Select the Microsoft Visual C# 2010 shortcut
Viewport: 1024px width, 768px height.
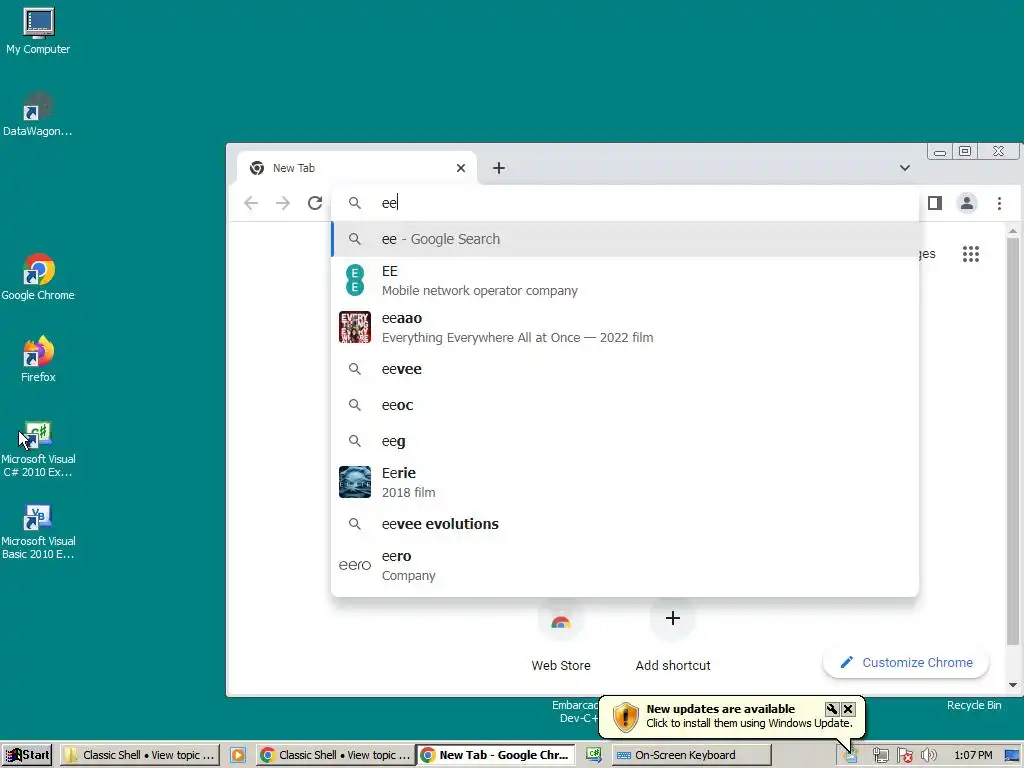pyautogui.click(x=38, y=449)
